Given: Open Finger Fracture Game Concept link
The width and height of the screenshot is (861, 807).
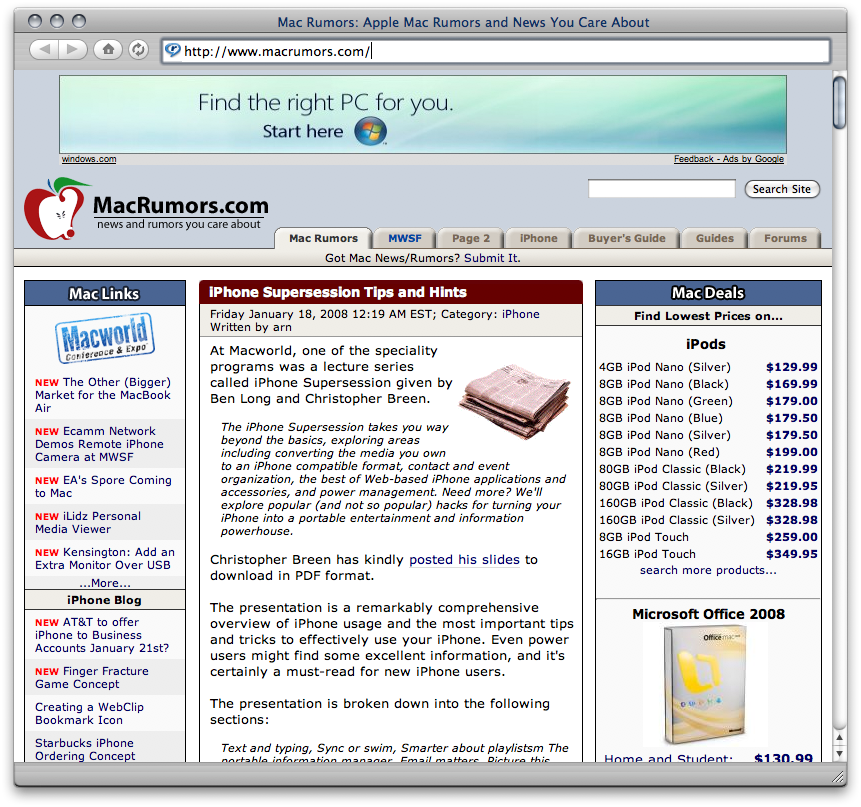Looking at the screenshot, I should click(92, 677).
